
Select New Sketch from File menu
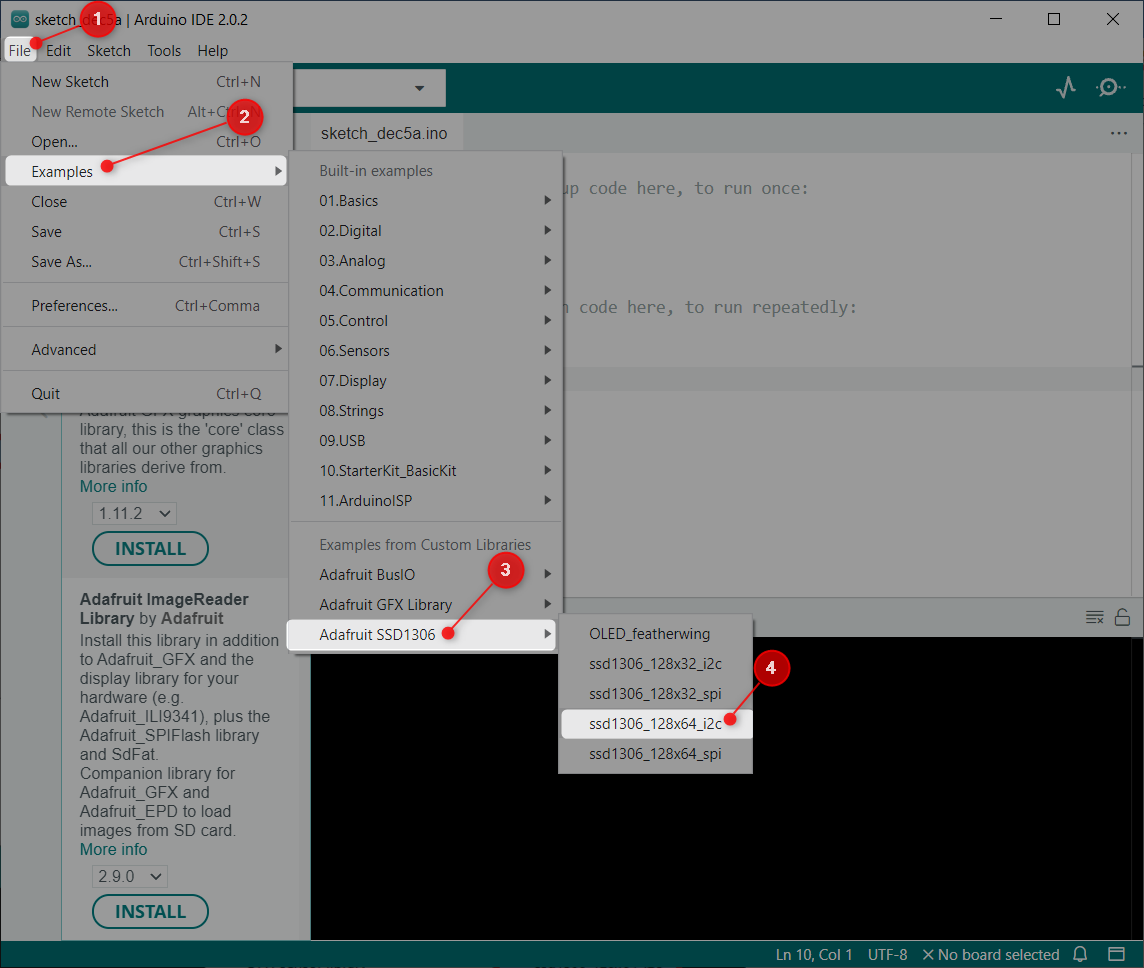point(146,82)
